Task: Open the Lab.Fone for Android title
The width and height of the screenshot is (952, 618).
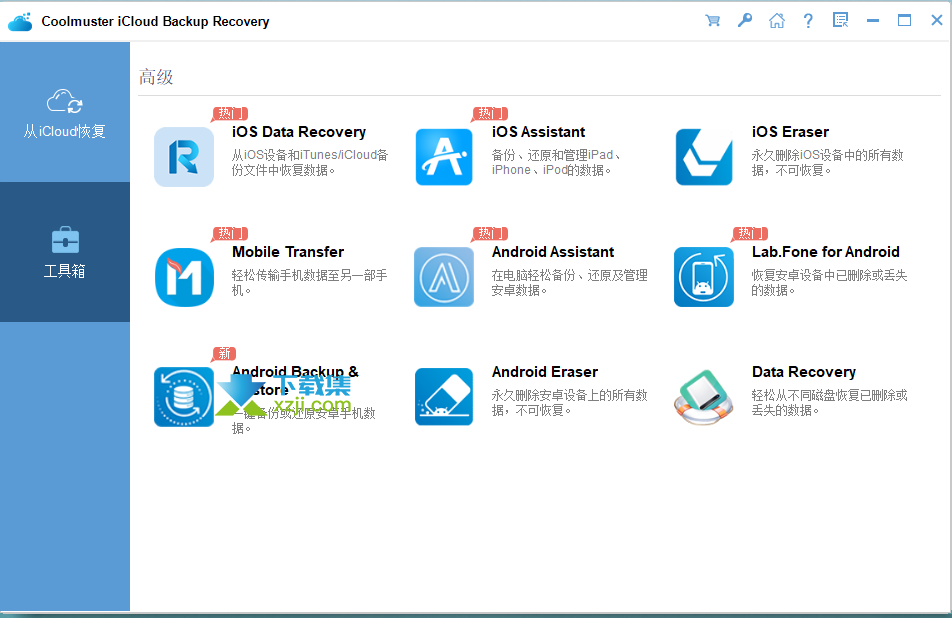Action: click(x=825, y=251)
